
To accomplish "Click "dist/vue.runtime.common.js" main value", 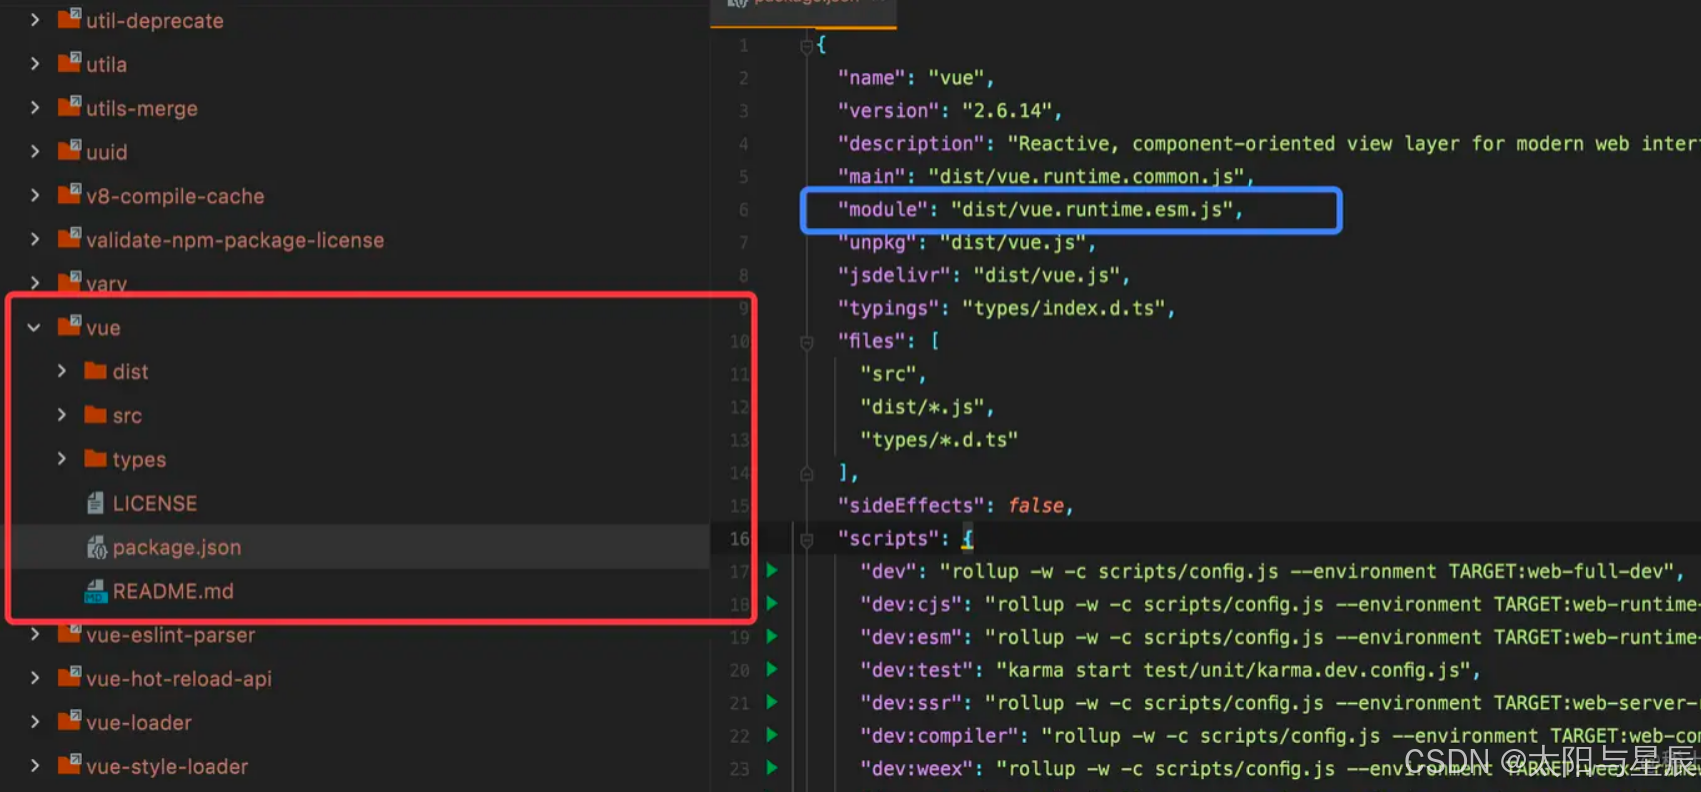I will click(1086, 176).
